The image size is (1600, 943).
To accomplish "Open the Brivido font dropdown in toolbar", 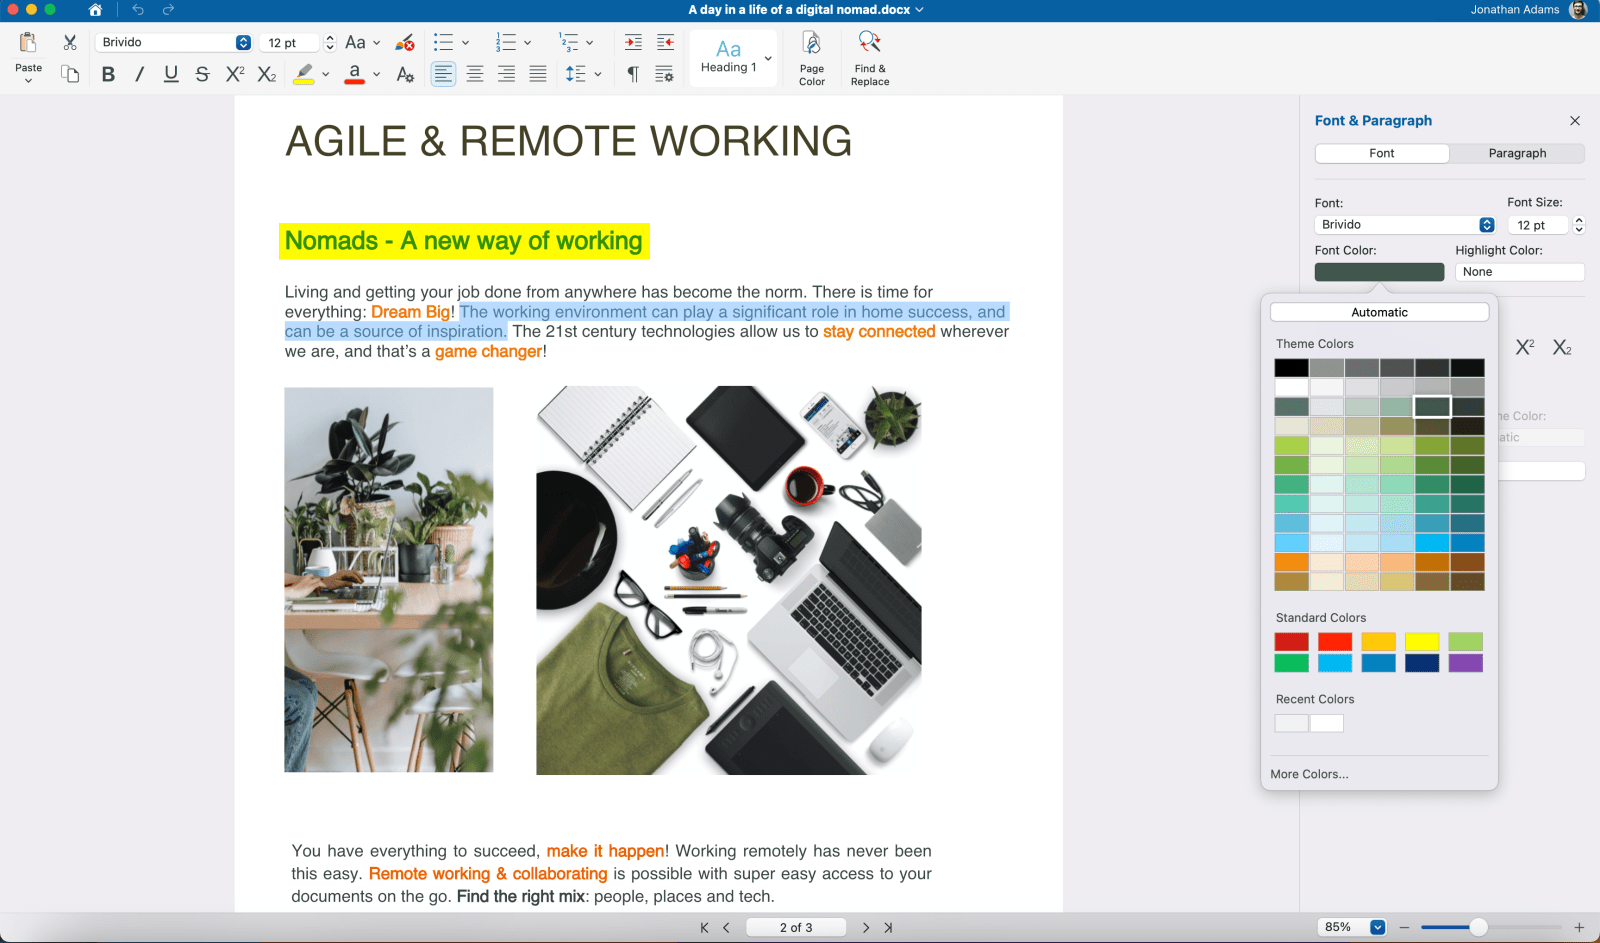I will [x=243, y=42].
